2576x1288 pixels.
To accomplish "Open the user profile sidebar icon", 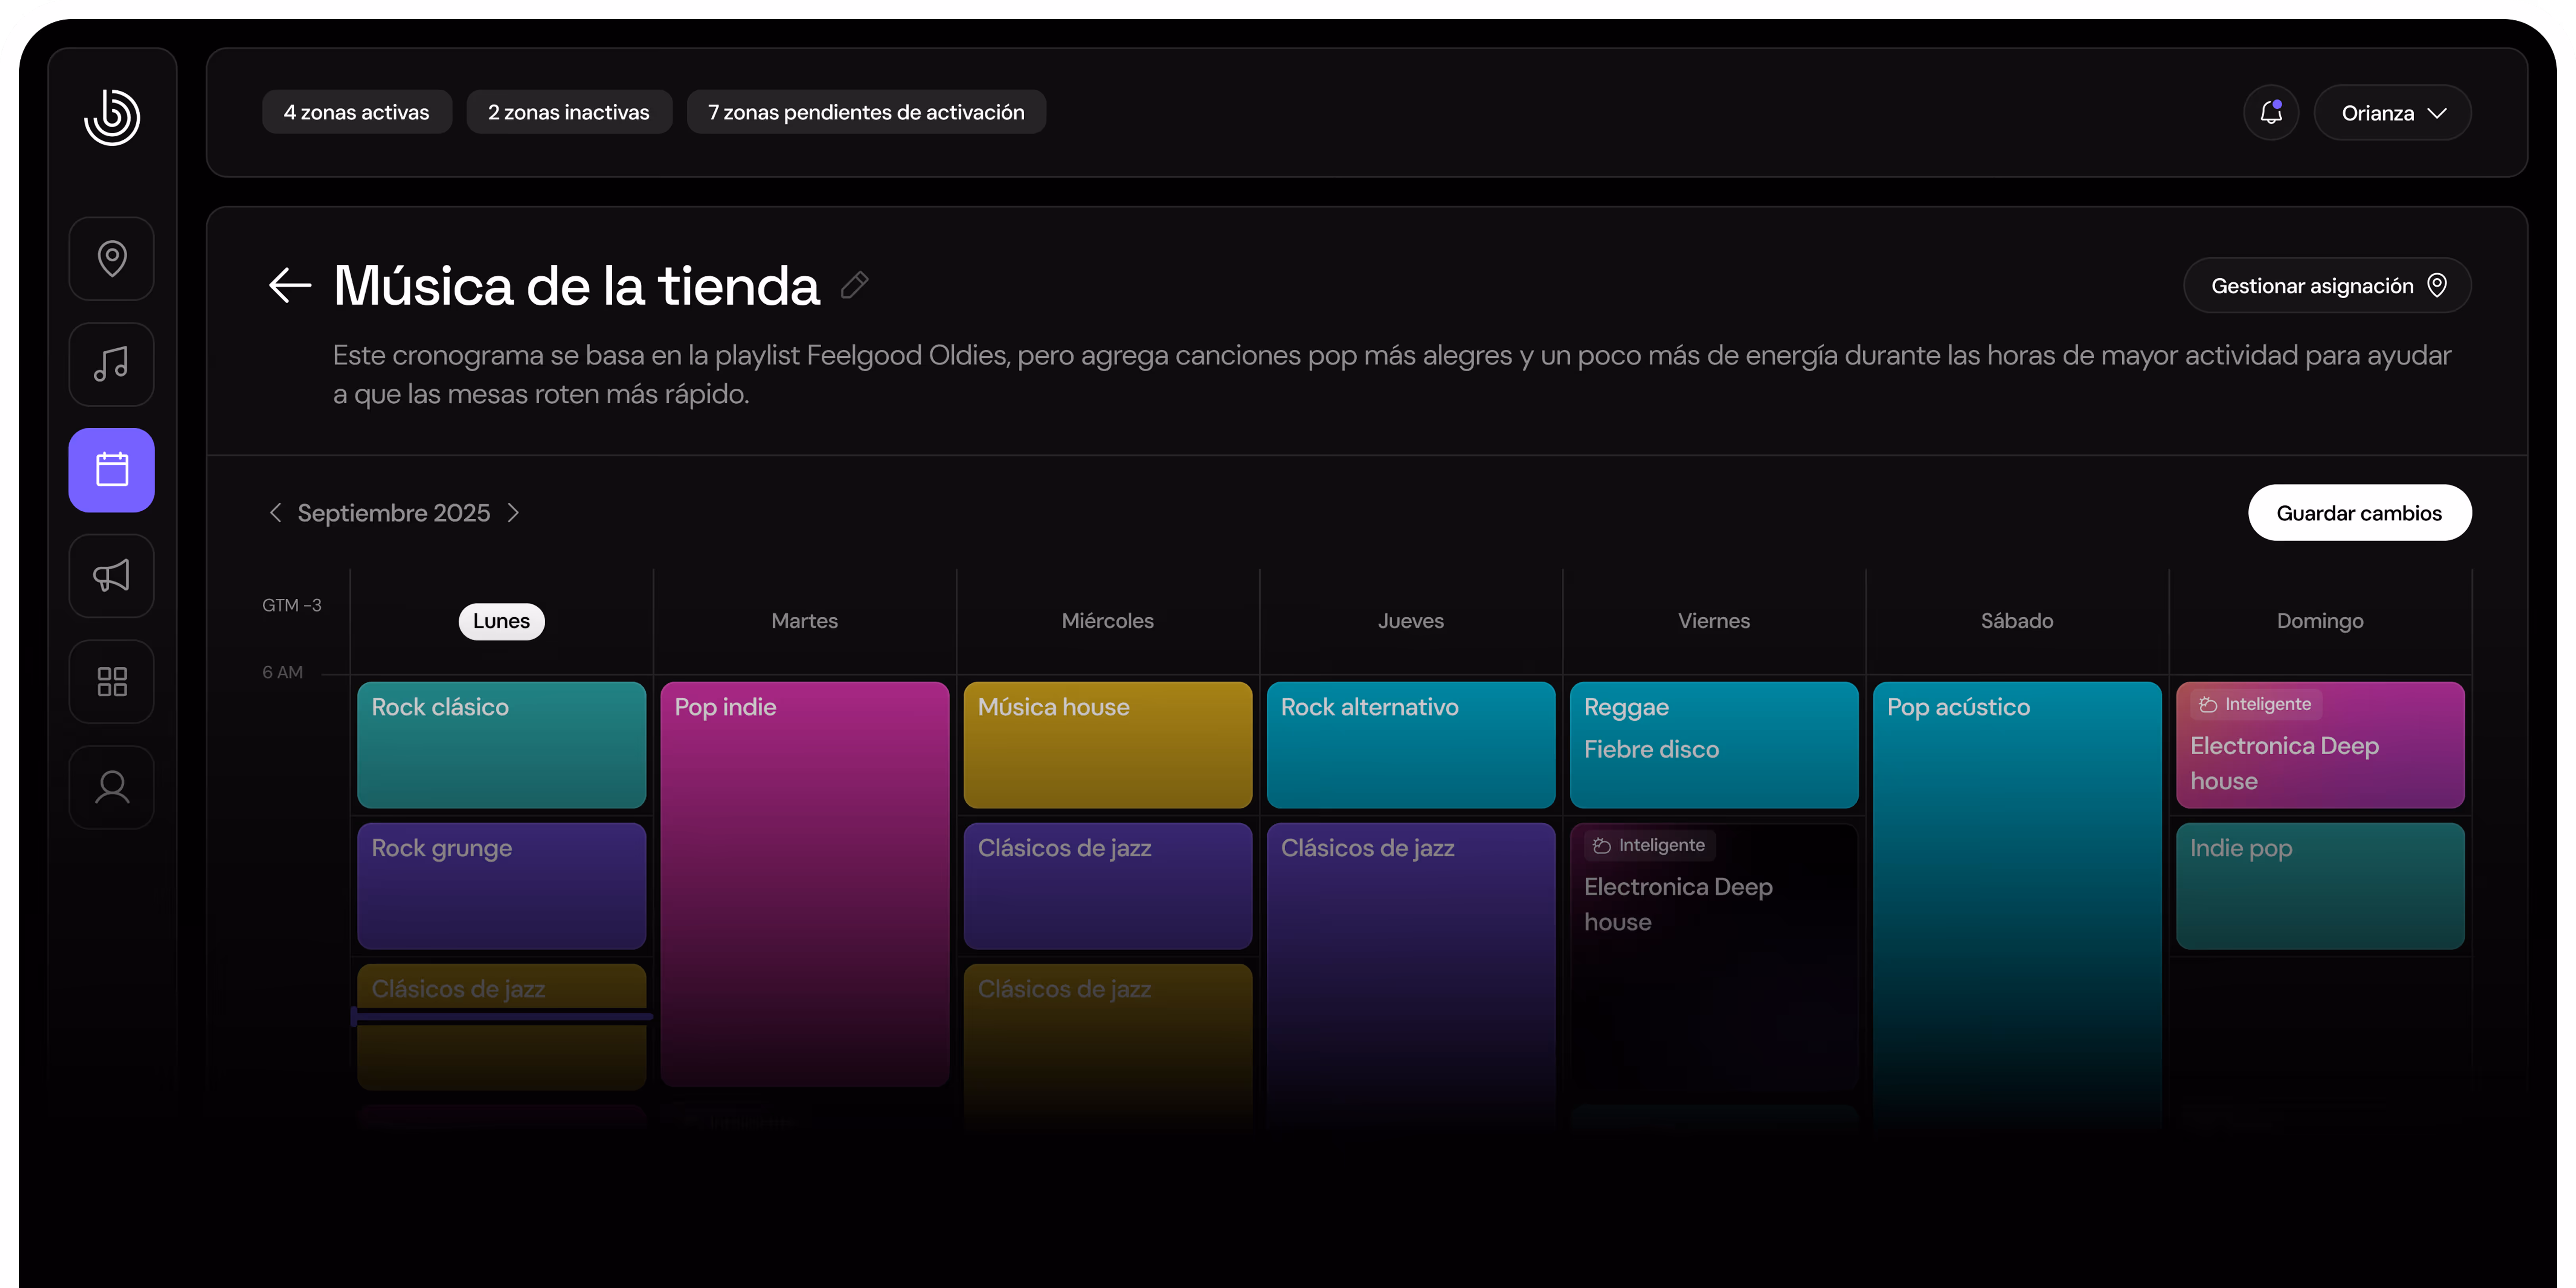I will (112, 788).
